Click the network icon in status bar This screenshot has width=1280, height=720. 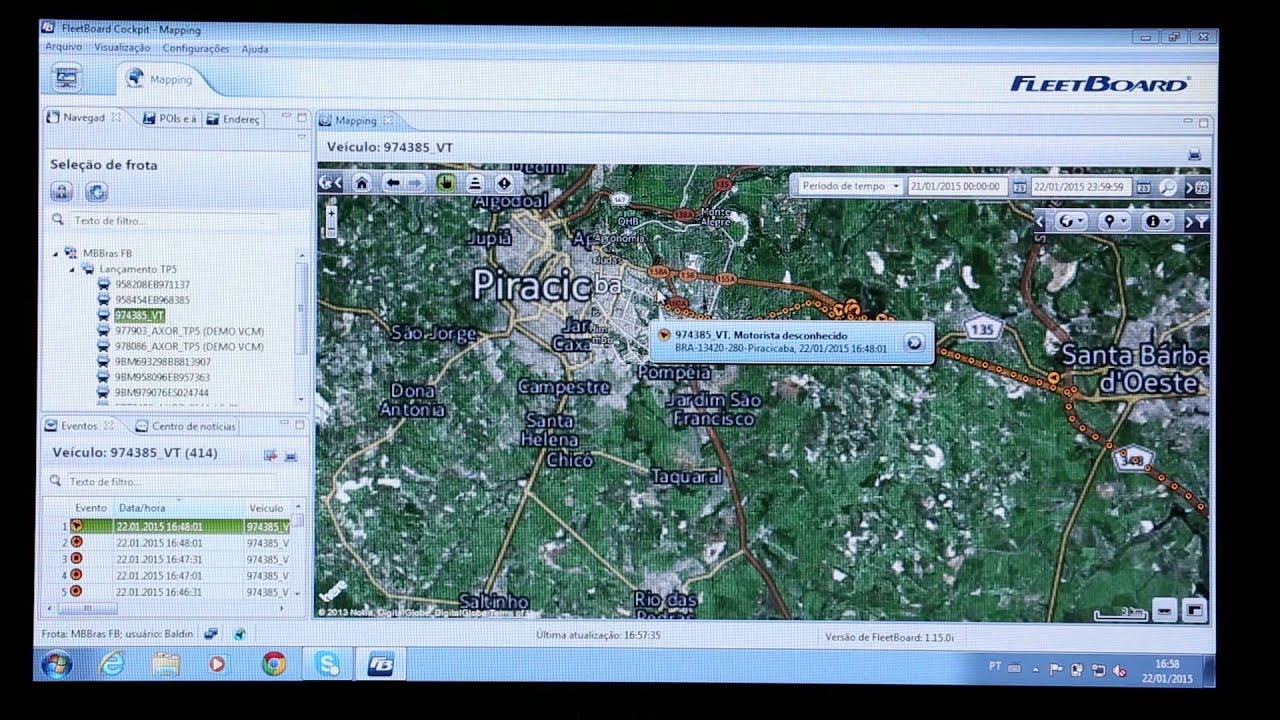coord(211,633)
